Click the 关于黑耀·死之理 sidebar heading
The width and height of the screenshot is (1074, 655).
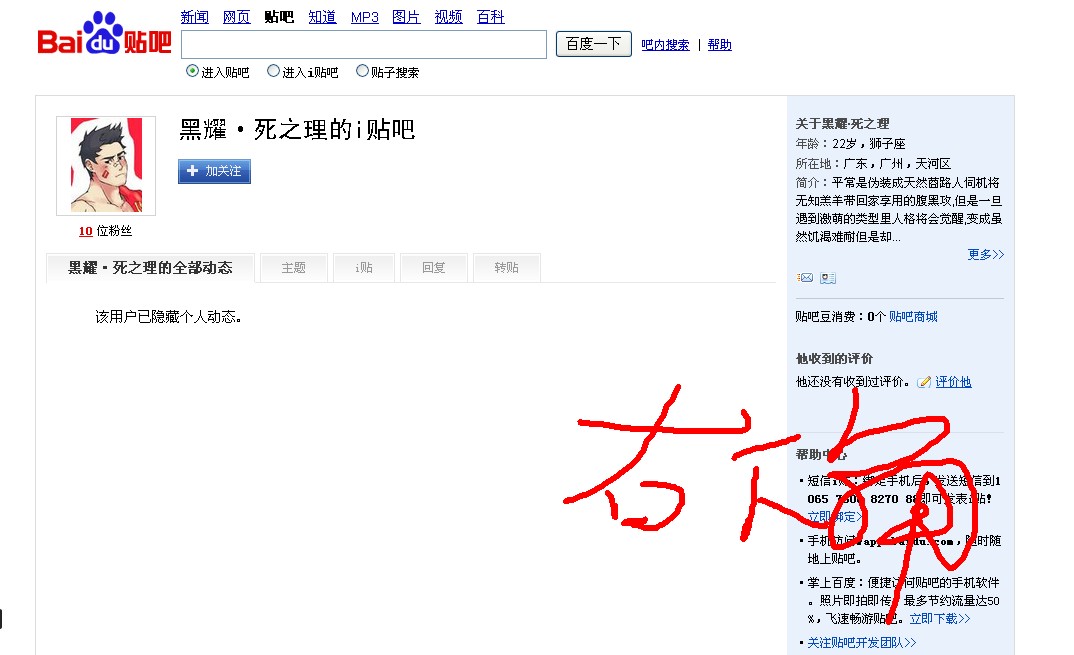click(x=842, y=124)
